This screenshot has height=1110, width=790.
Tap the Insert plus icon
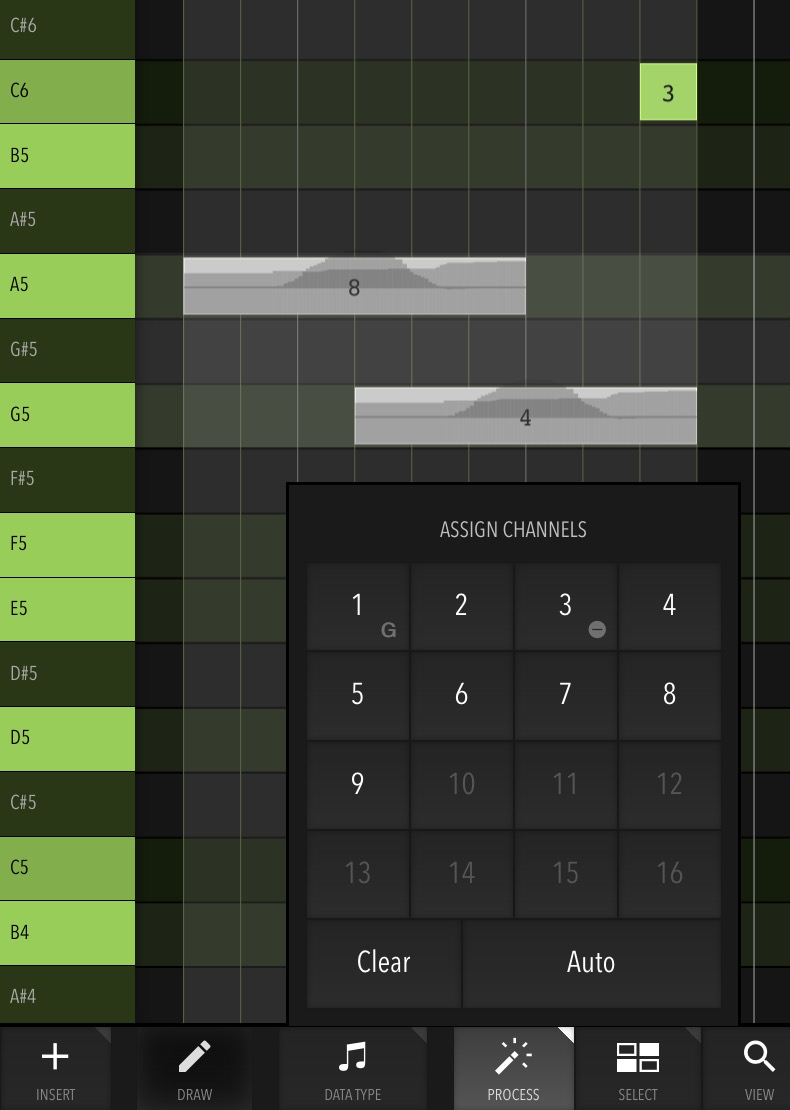click(x=55, y=1056)
